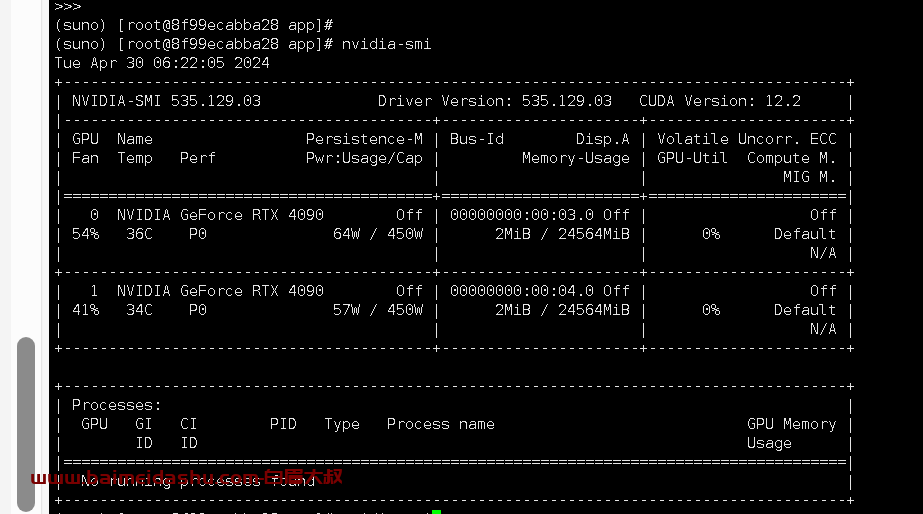The image size is (923, 514).
Task: Click the 36C temperature value
Action: 140,234
